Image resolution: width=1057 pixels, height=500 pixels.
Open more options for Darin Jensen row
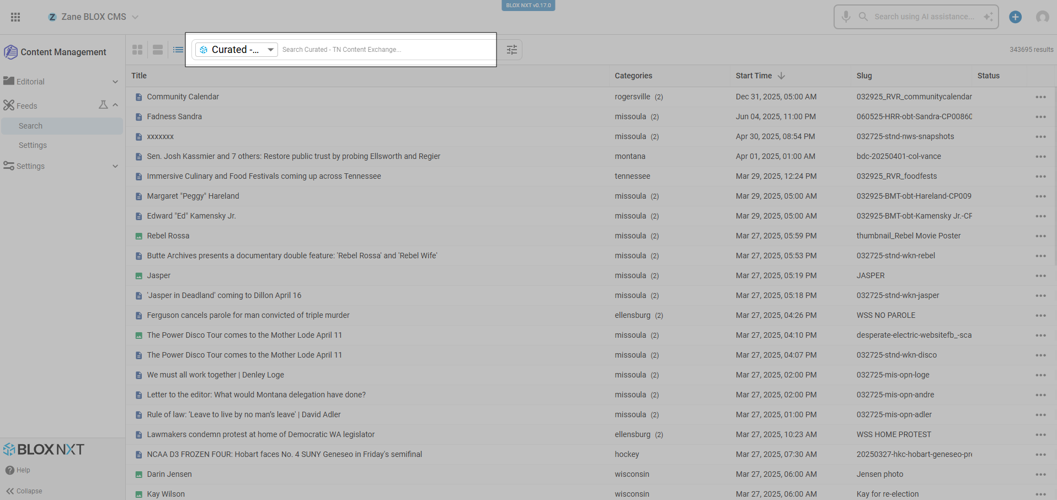point(1041,474)
